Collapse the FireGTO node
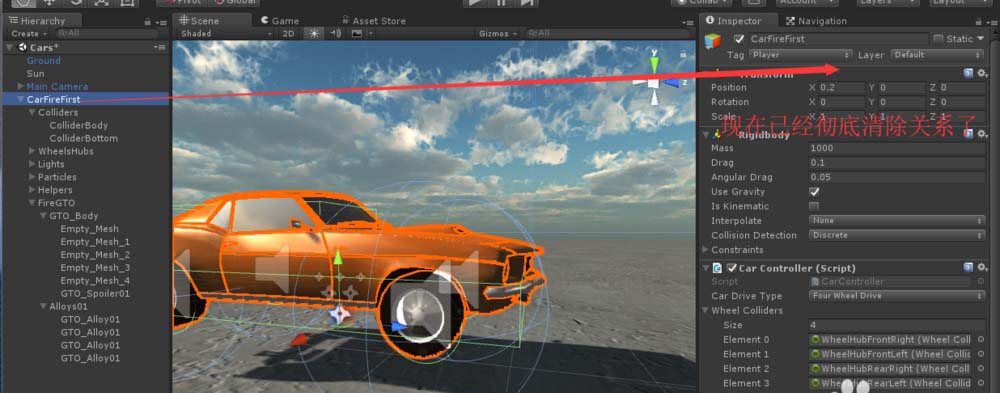Screen dimensions: 1000x393 pyautogui.click(x=32, y=203)
